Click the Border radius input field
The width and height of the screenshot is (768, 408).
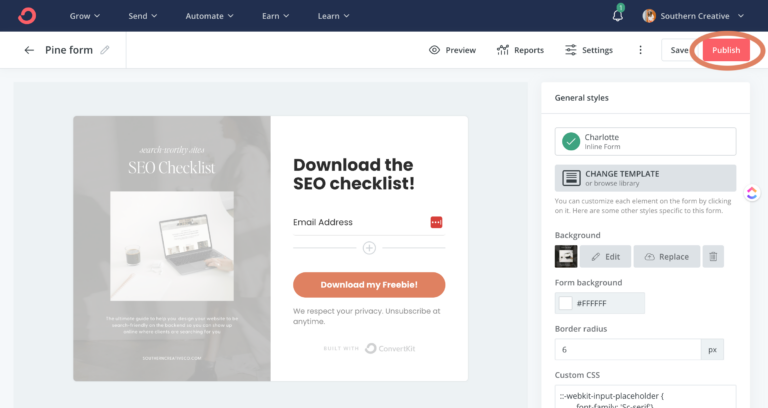tap(628, 350)
